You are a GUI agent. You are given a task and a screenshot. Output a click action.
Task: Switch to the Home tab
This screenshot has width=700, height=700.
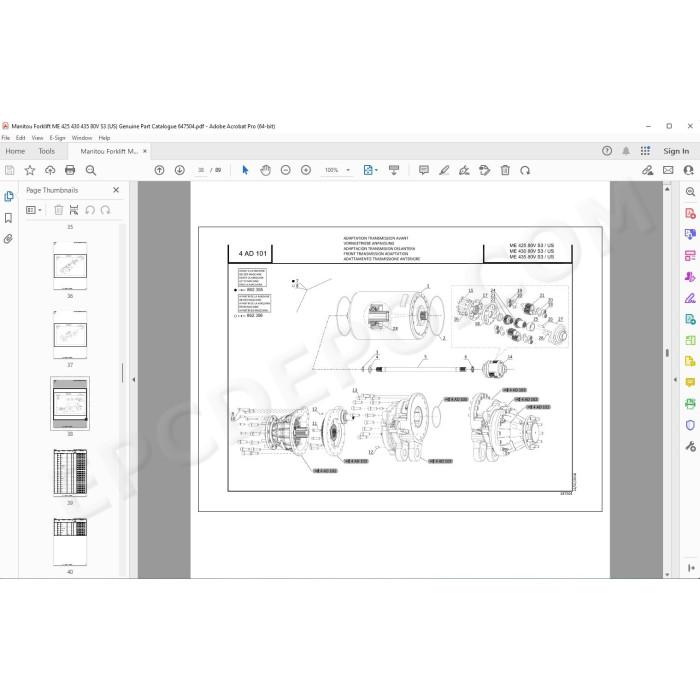[15, 151]
